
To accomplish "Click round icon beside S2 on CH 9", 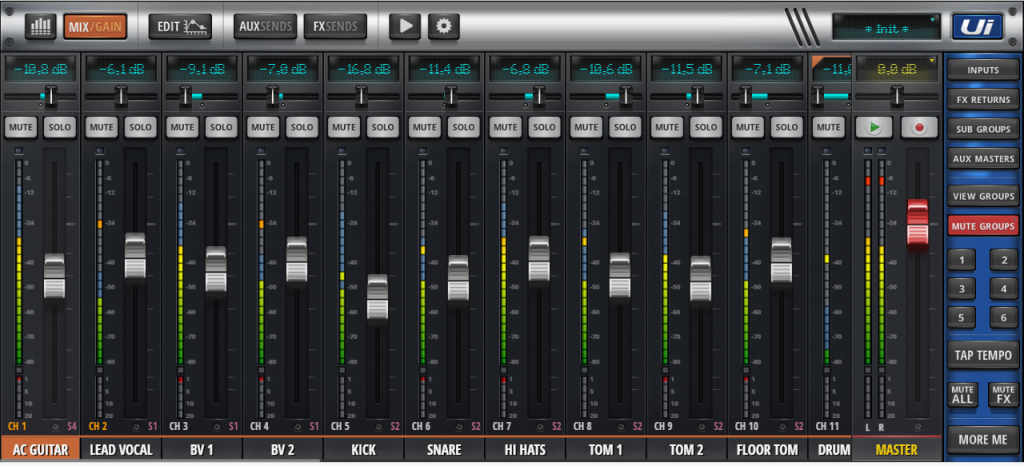I will (x=702, y=427).
